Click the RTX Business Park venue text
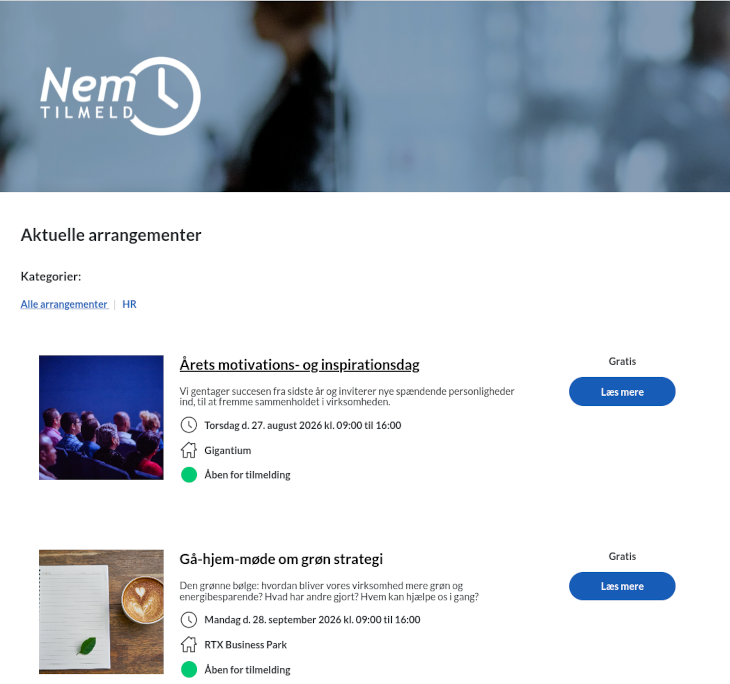Image resolution: width=730 pixels, height=684 pixels. [245, 645]
